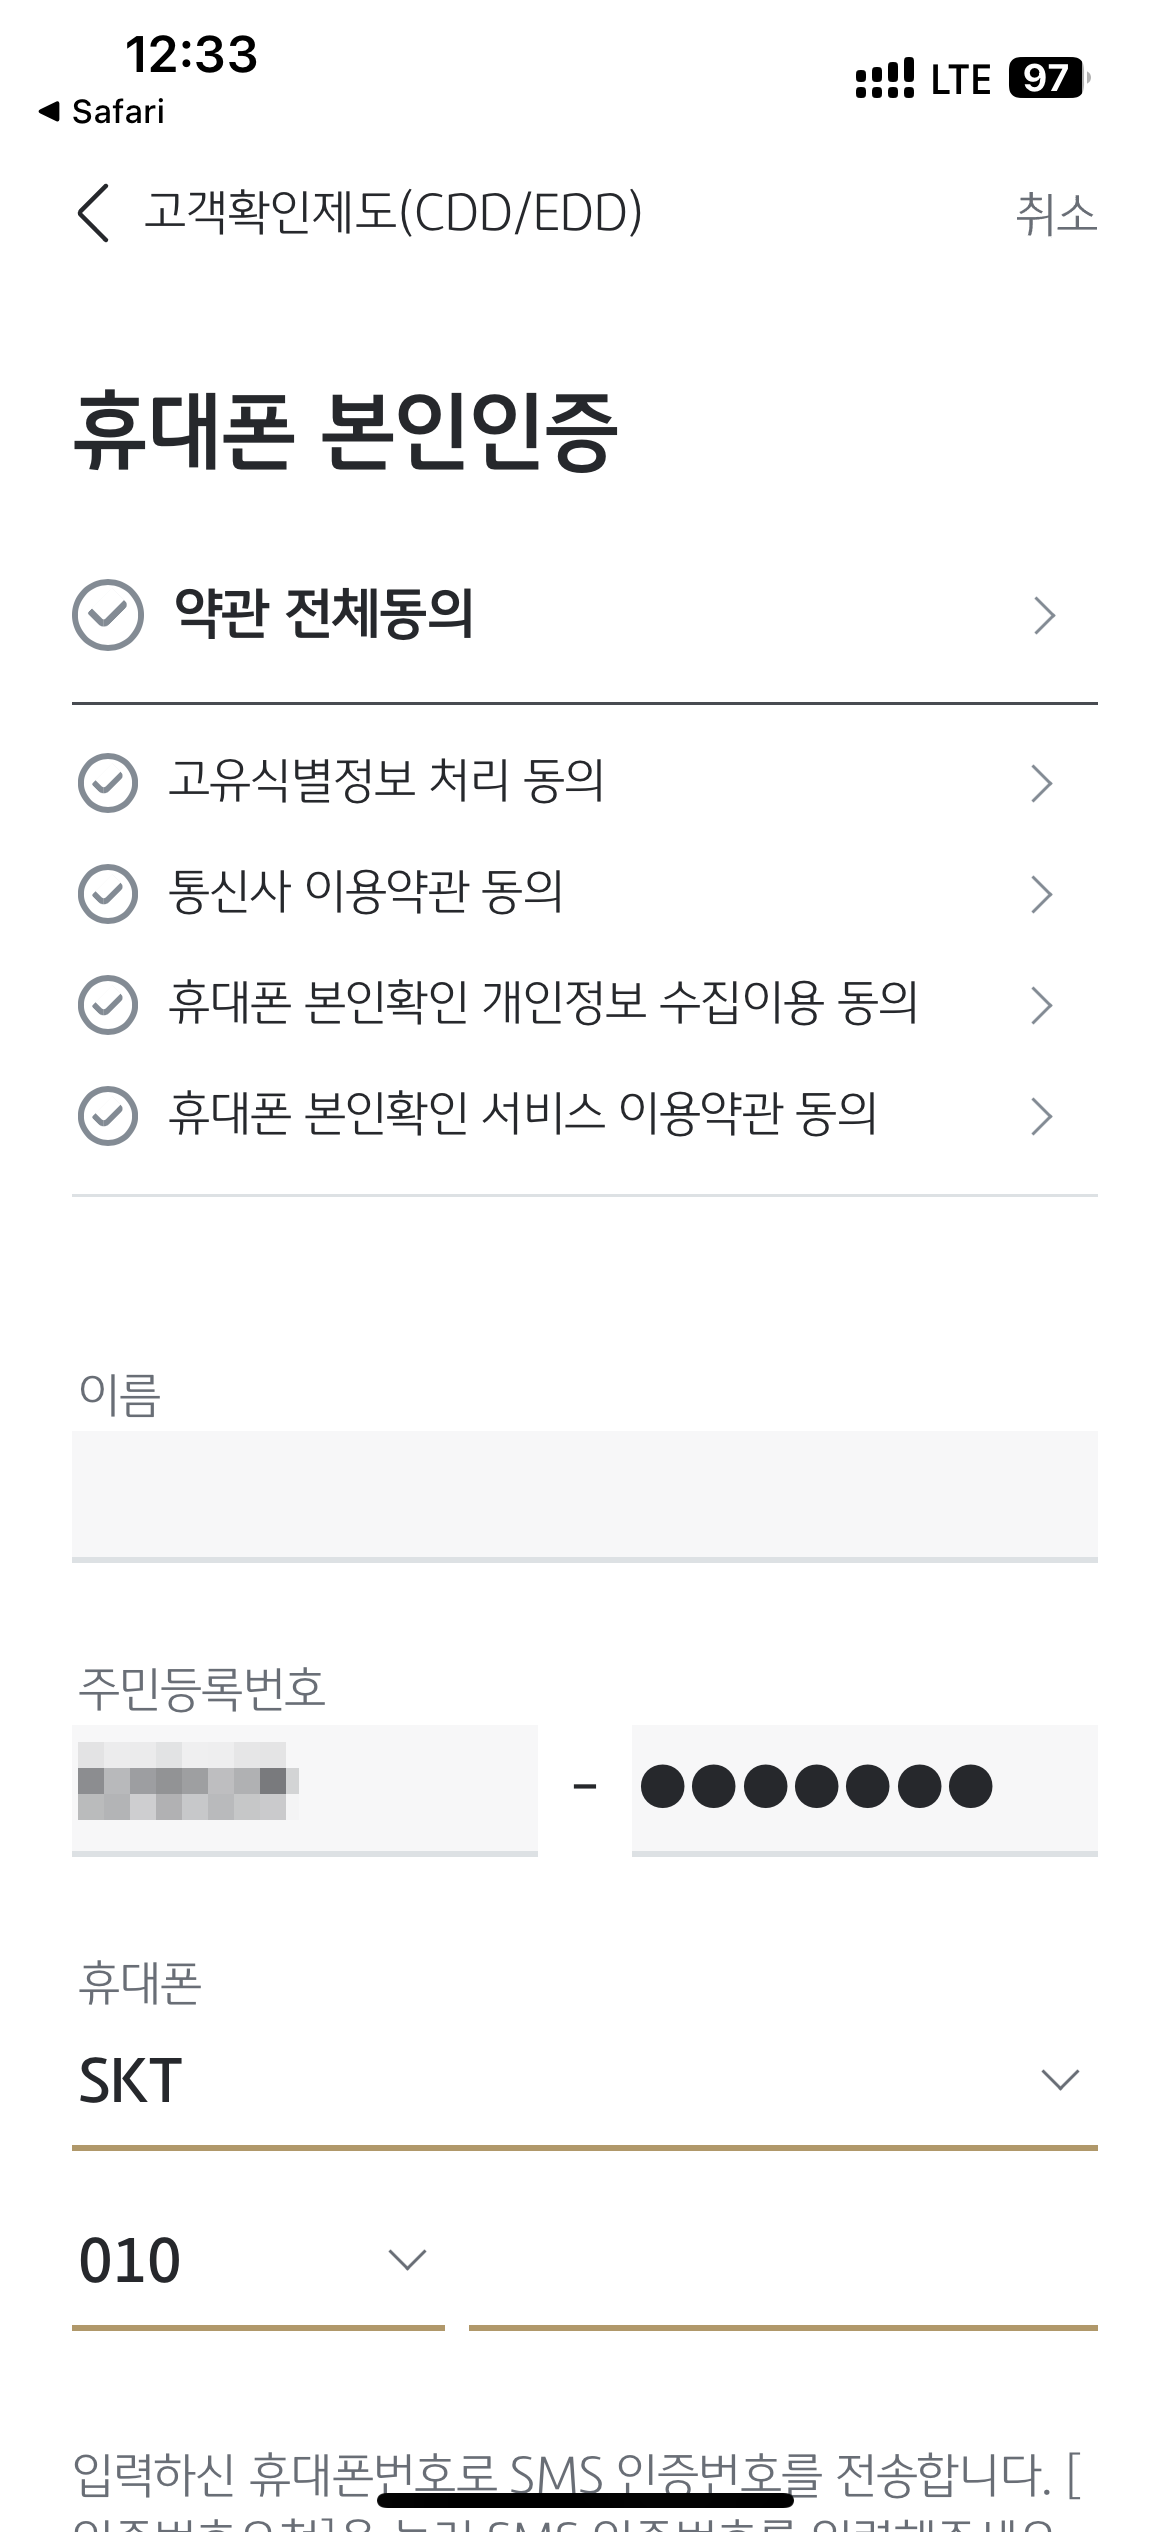Tap the phone number field next to 010

click(783, 2262)
